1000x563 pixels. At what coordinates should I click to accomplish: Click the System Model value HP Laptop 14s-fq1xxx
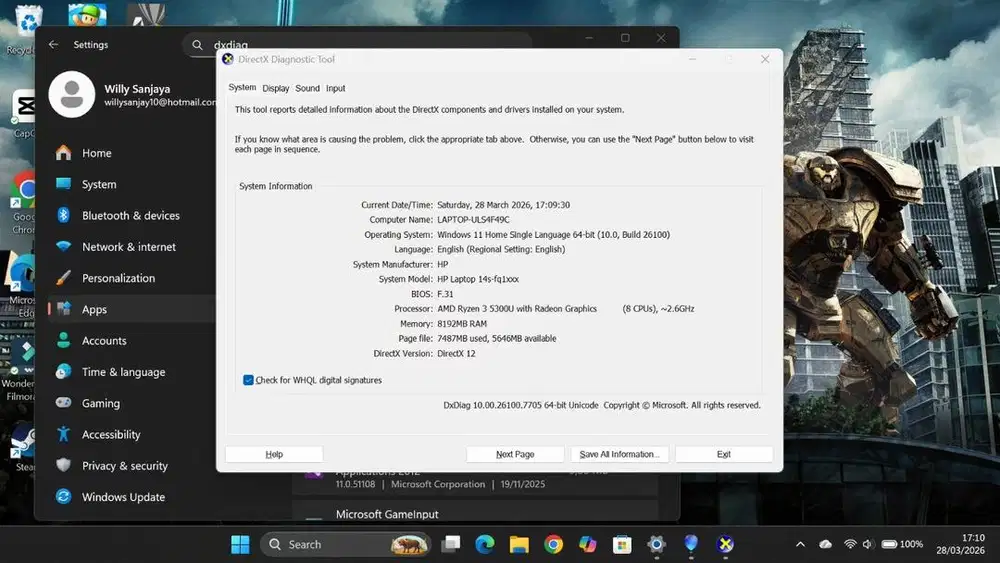478,279
